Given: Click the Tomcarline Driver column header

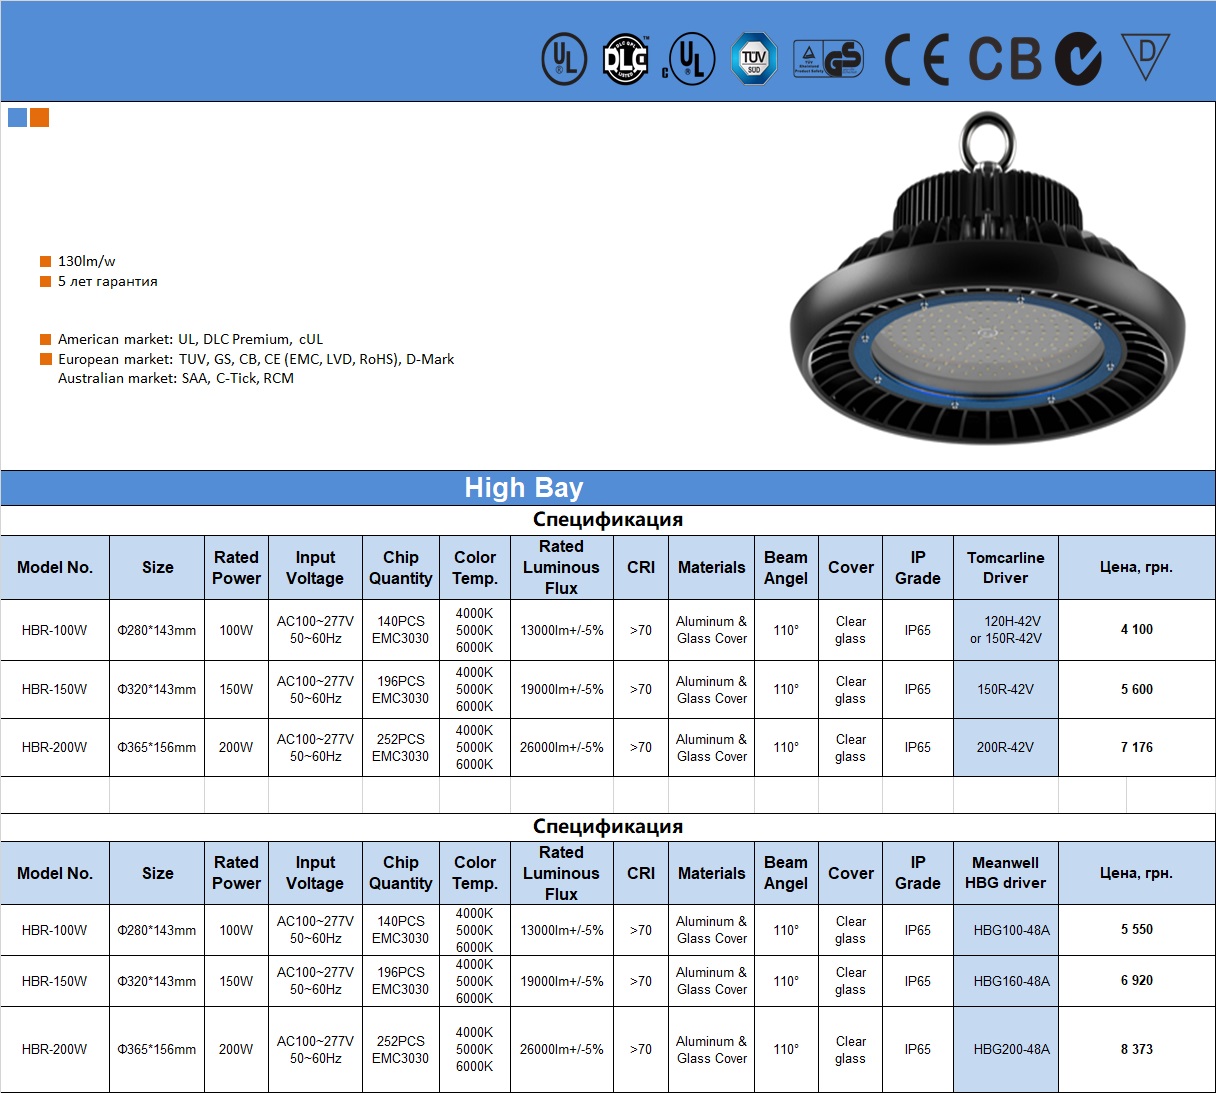Looking at the screenshot, I should [x=1005, y=568].
